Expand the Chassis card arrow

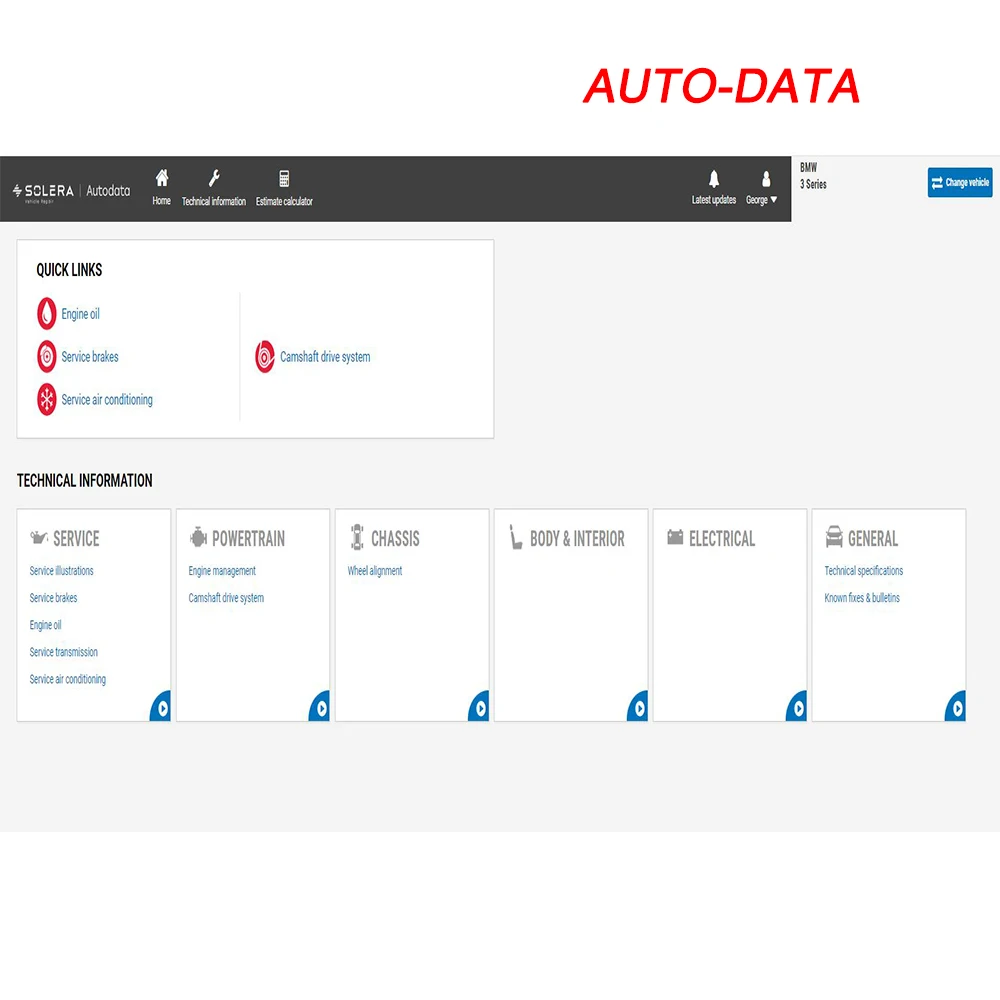479,707
